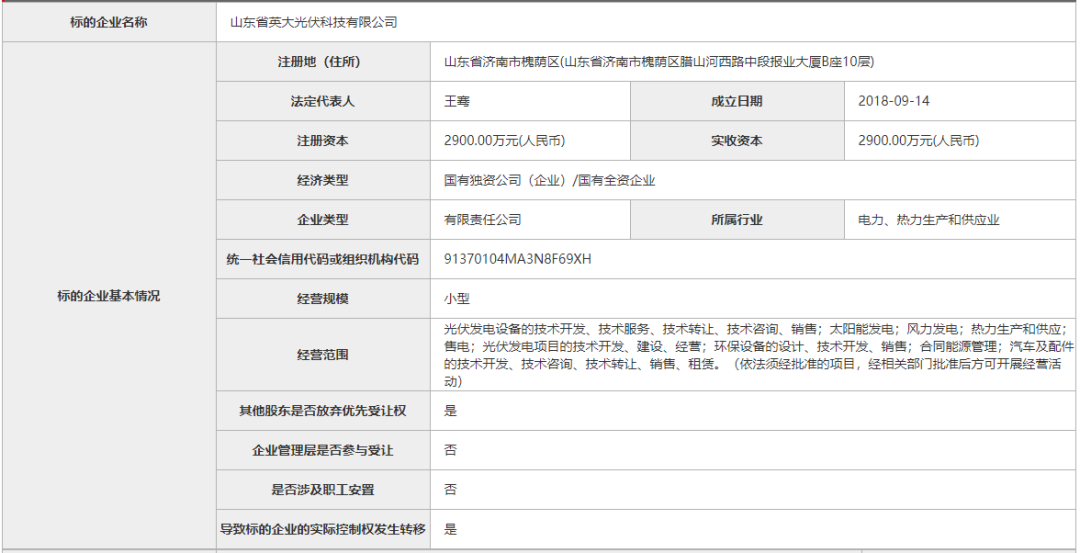
Task: Select the 标的企业基本情况 section label
Action: click(x=108, y=296)
